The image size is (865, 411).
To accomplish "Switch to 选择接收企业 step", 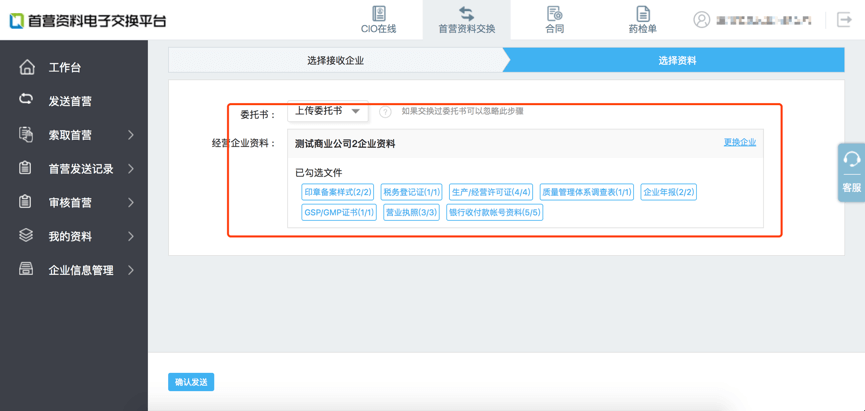I will 335,61.
